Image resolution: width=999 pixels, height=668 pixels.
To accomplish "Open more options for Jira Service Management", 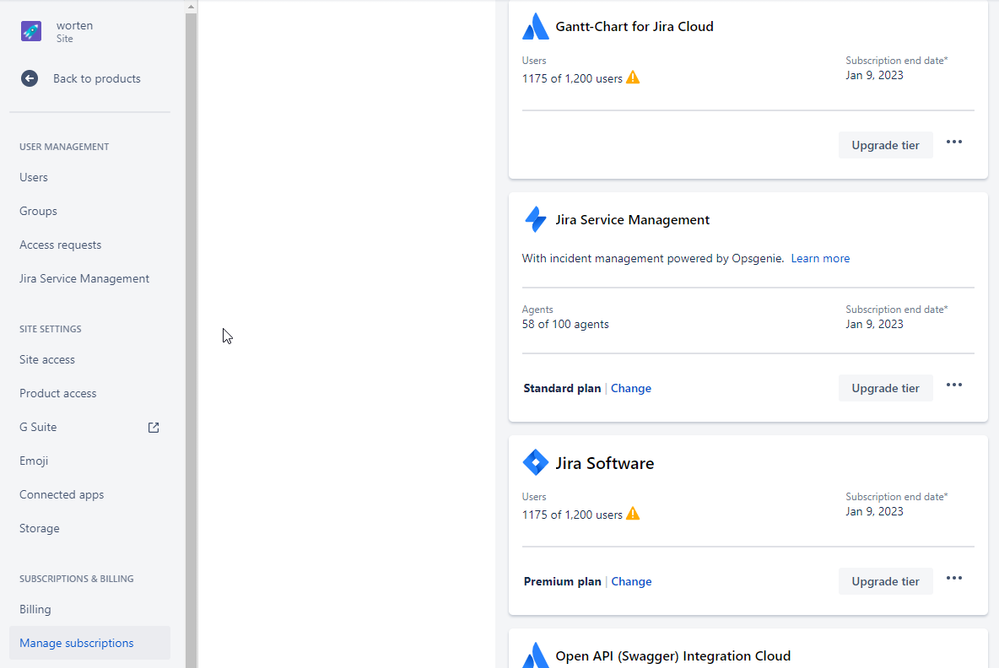I will coord(954,385).
